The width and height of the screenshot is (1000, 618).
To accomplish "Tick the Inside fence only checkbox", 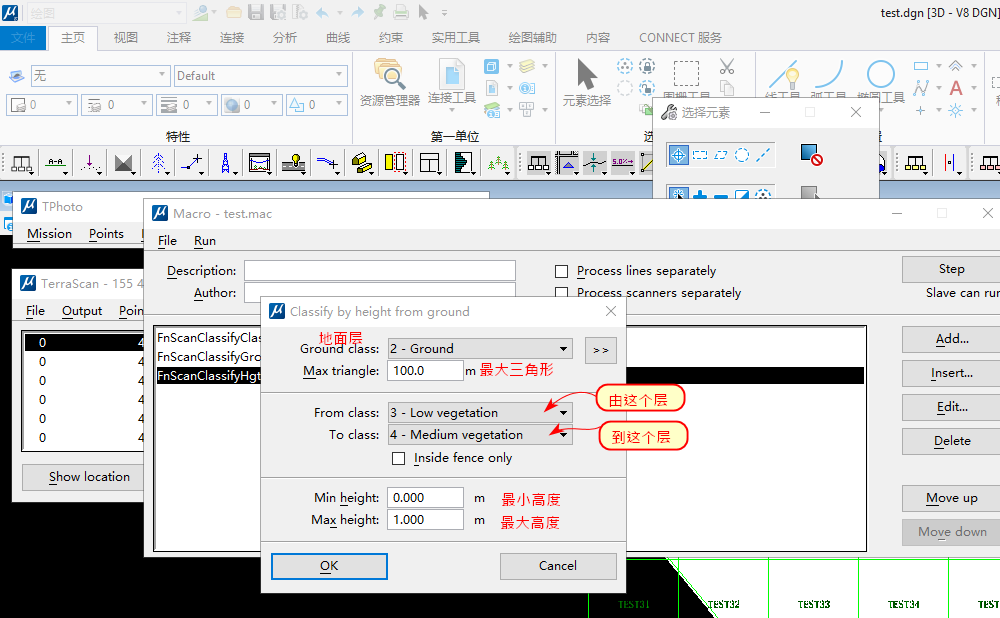I will [399, 459].
